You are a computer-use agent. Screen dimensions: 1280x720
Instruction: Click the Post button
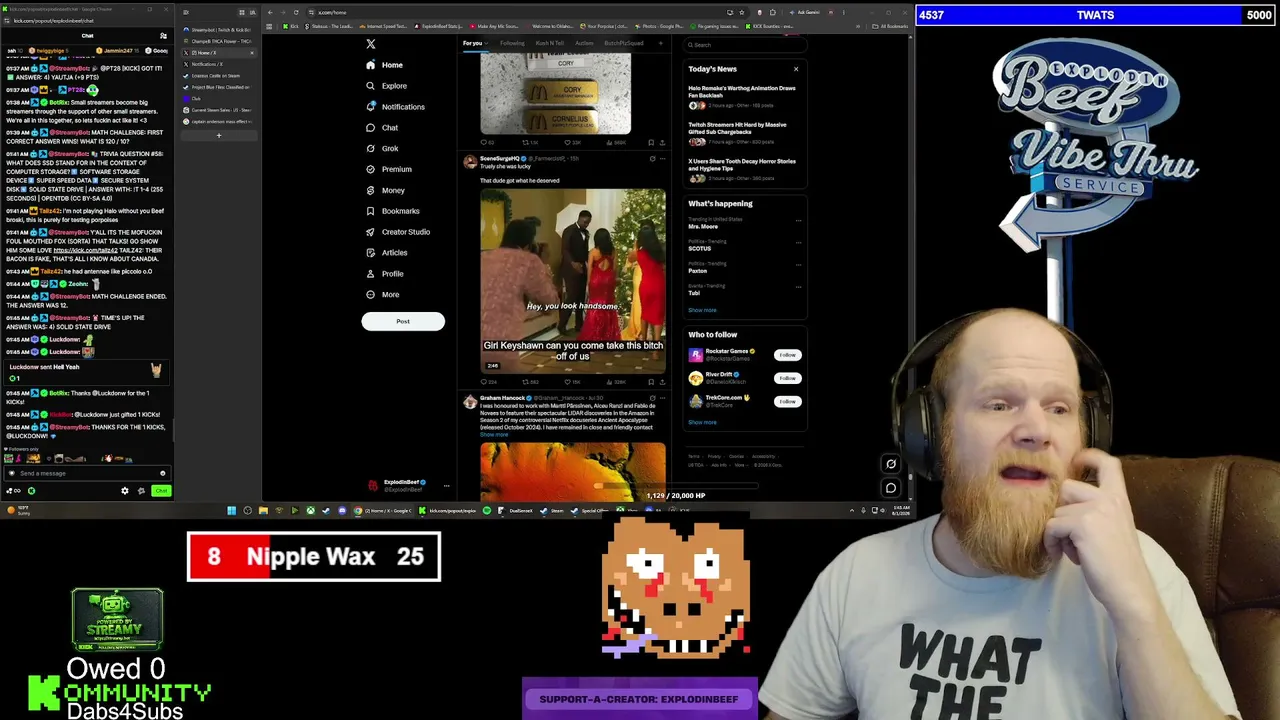tap(403, 321)
